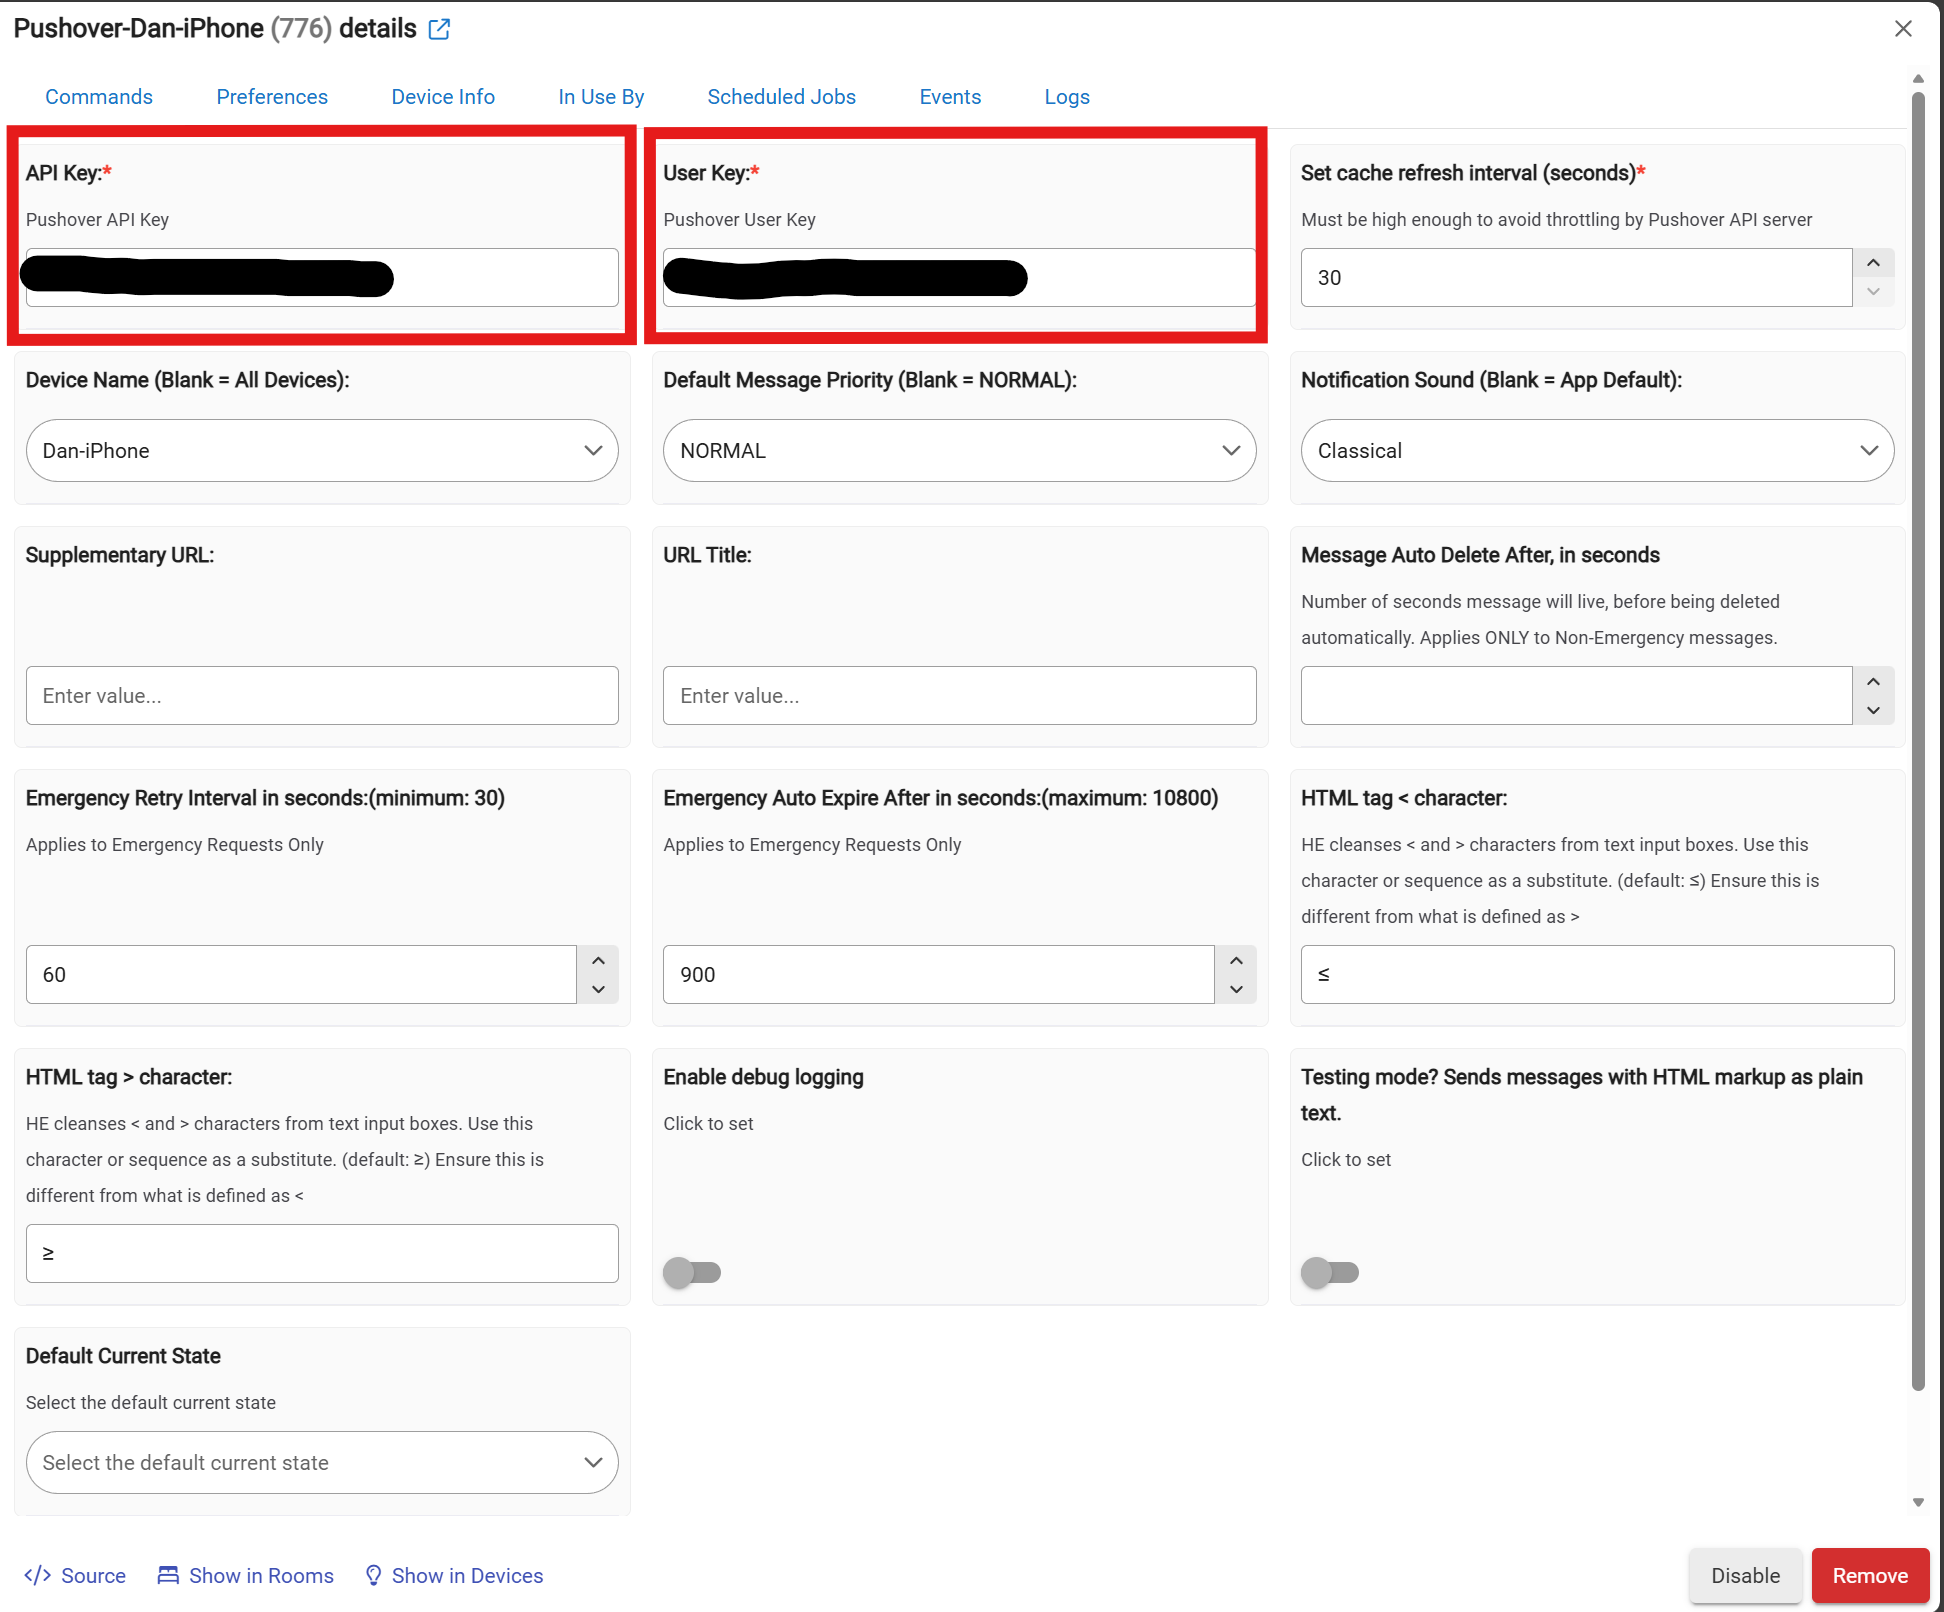Click the Supplementary URL input field

click(x=322, y=695)
